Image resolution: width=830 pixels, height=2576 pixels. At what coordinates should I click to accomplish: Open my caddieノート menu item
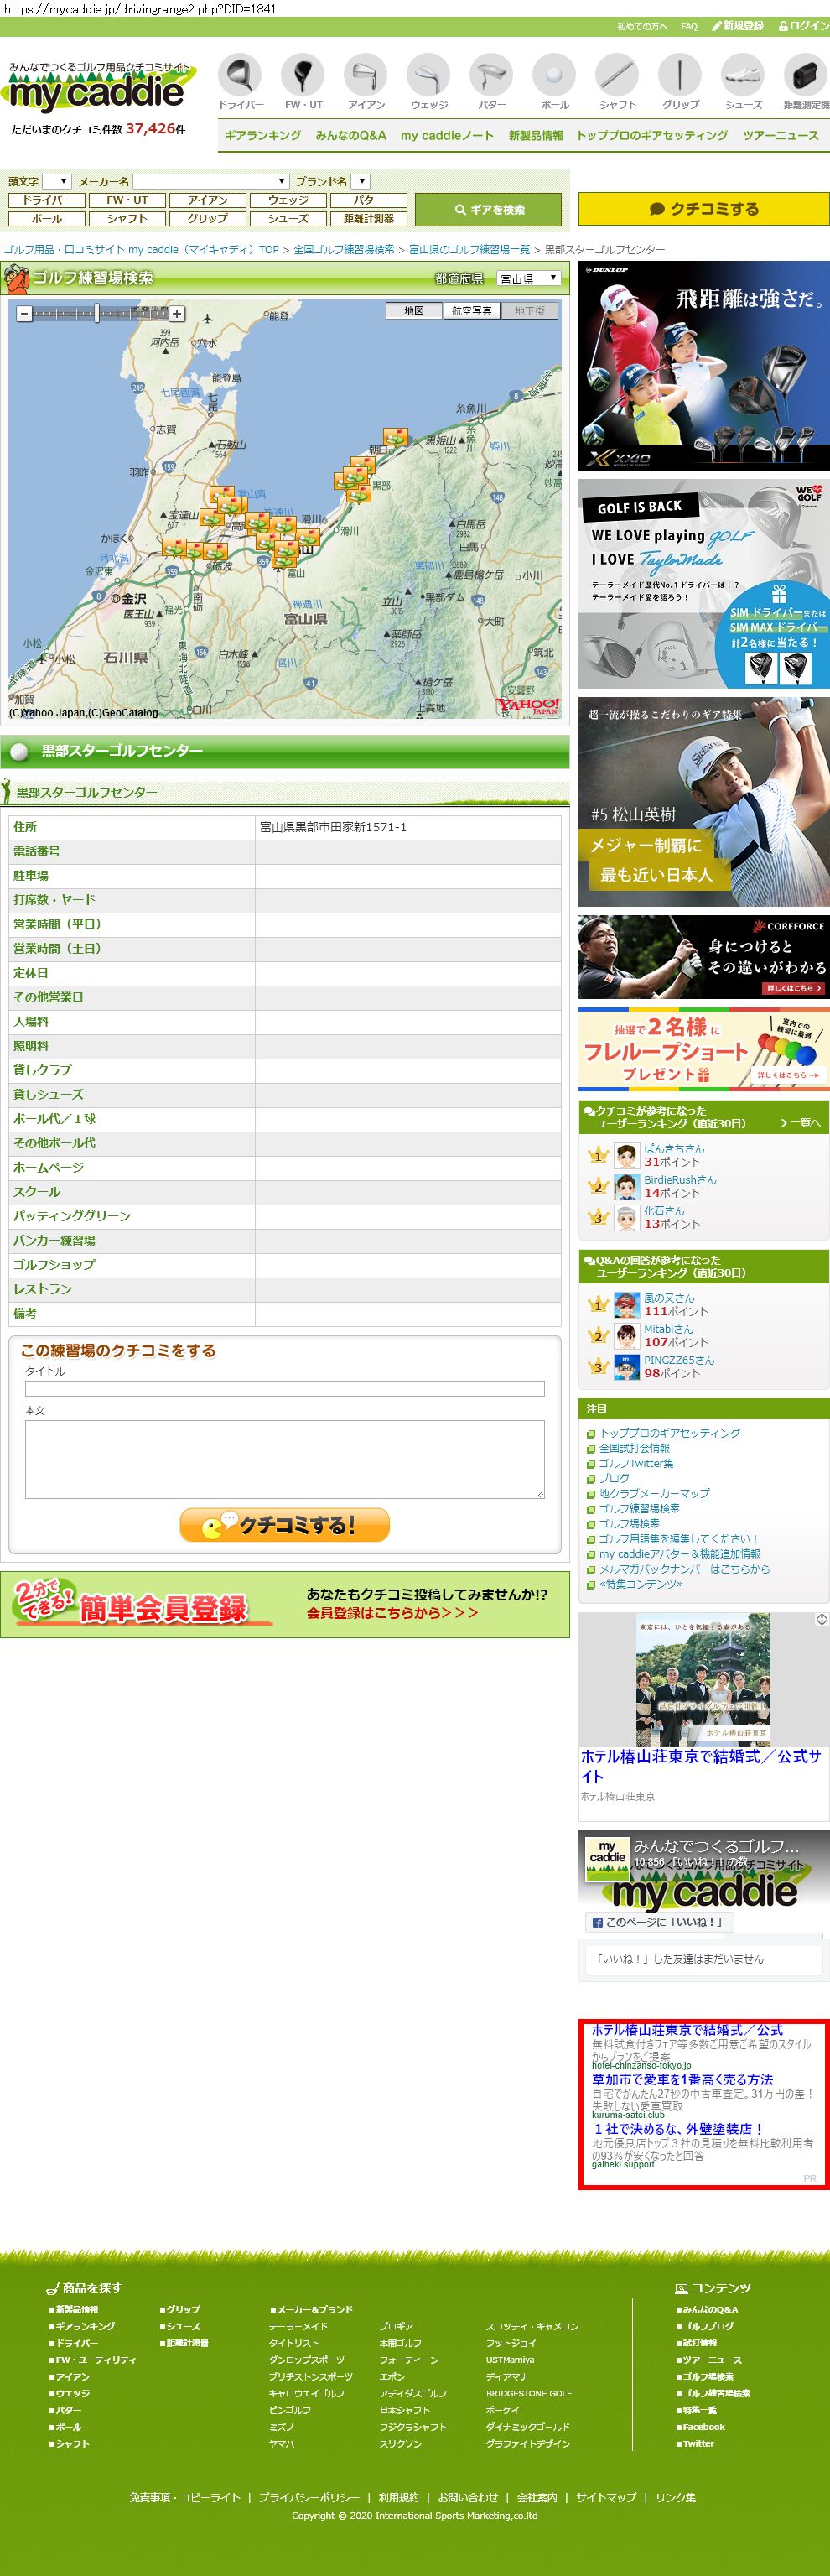pyautogui.click(x=447, y=136)
